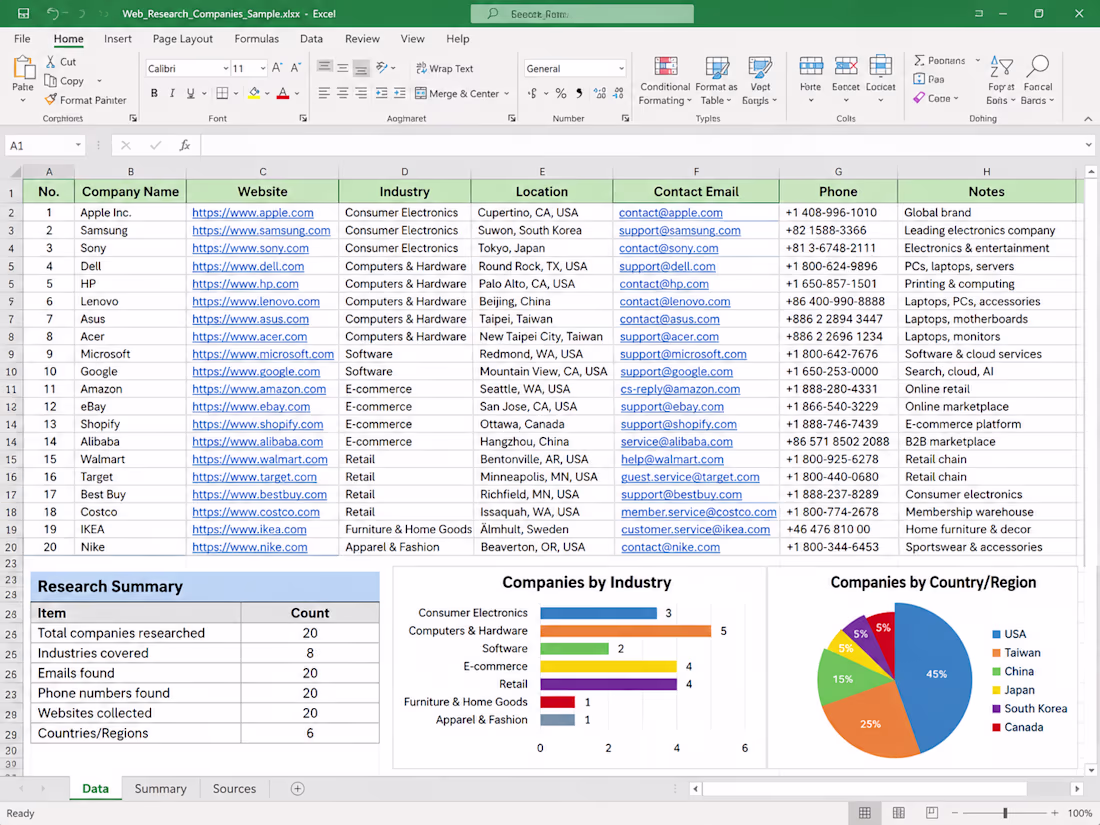Select the Format Painter brush
The width and height of the screenshot is (1100, 825).
click(51, 100)
